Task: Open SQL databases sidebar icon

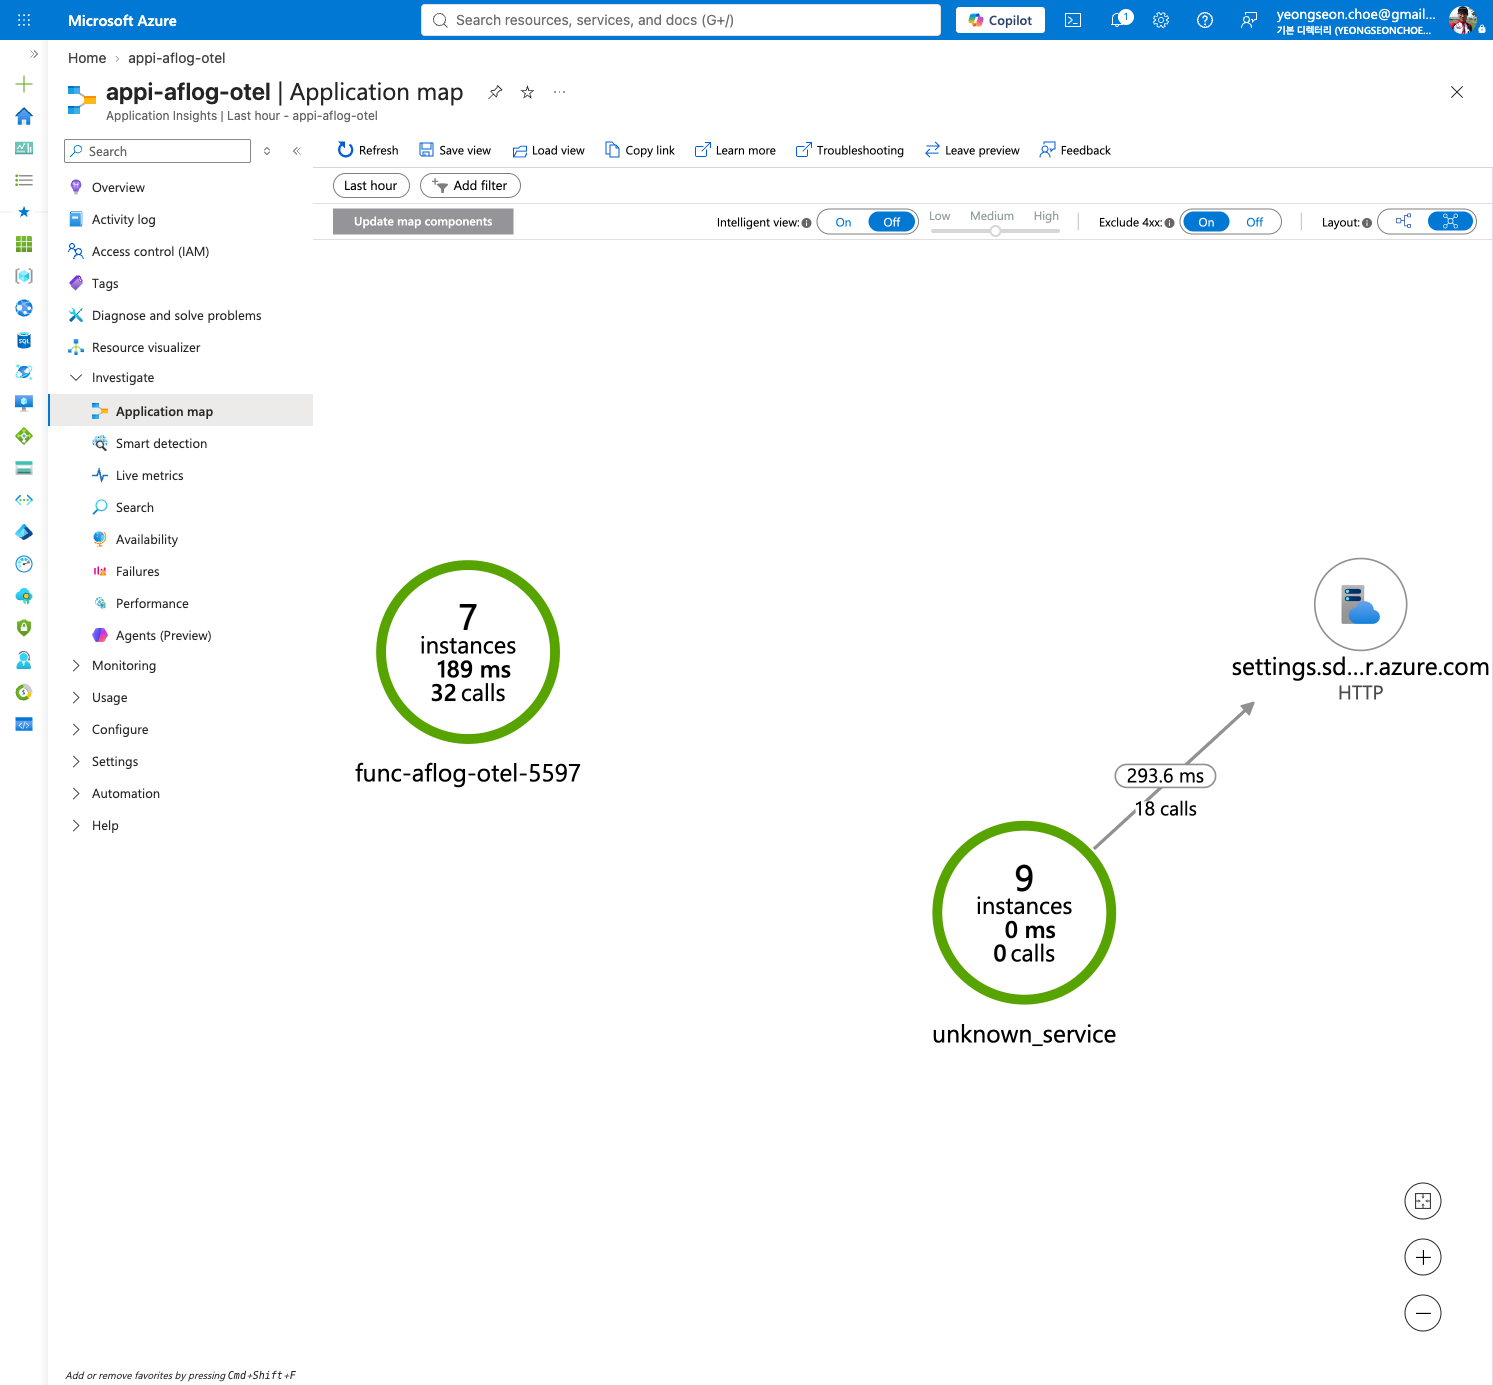Action: point(24,340)
